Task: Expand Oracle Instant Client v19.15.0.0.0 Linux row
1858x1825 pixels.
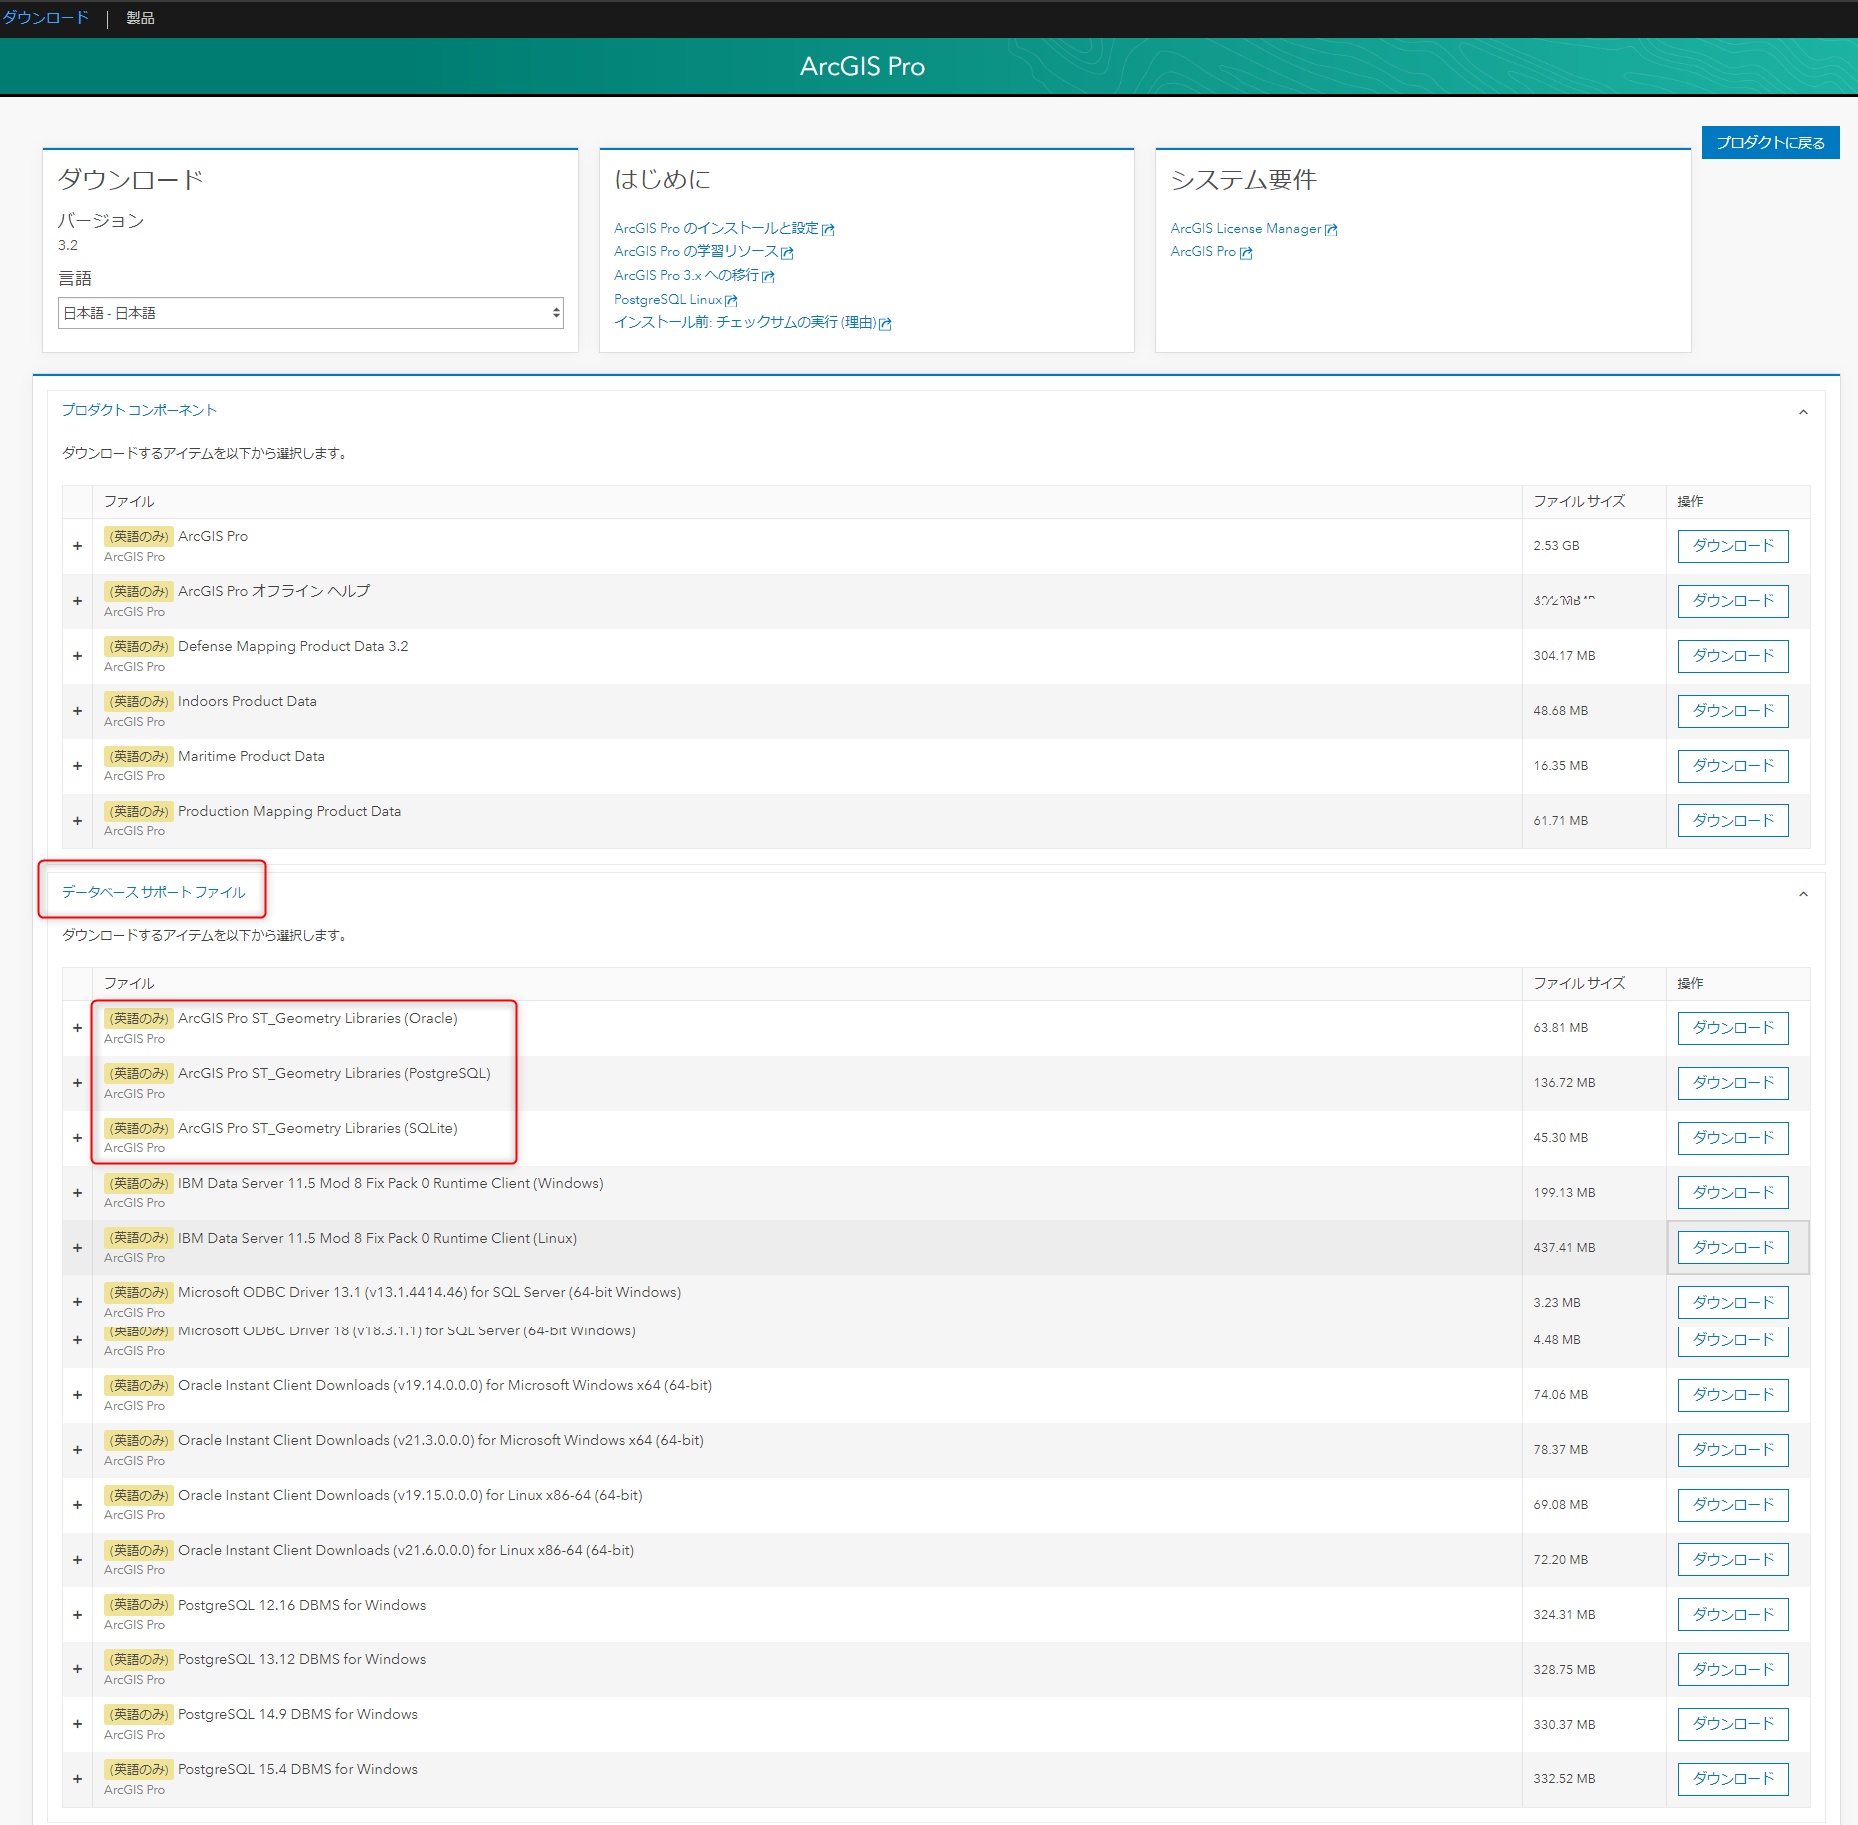Action: (x=77, y=1505)
